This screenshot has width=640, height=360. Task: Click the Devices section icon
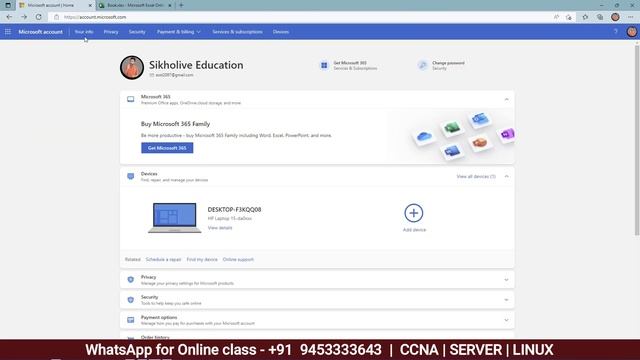point(131,176)
